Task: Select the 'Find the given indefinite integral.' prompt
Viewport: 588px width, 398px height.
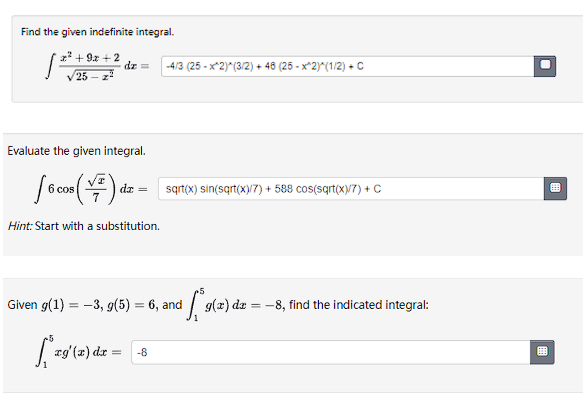Action: pos(98,32)
